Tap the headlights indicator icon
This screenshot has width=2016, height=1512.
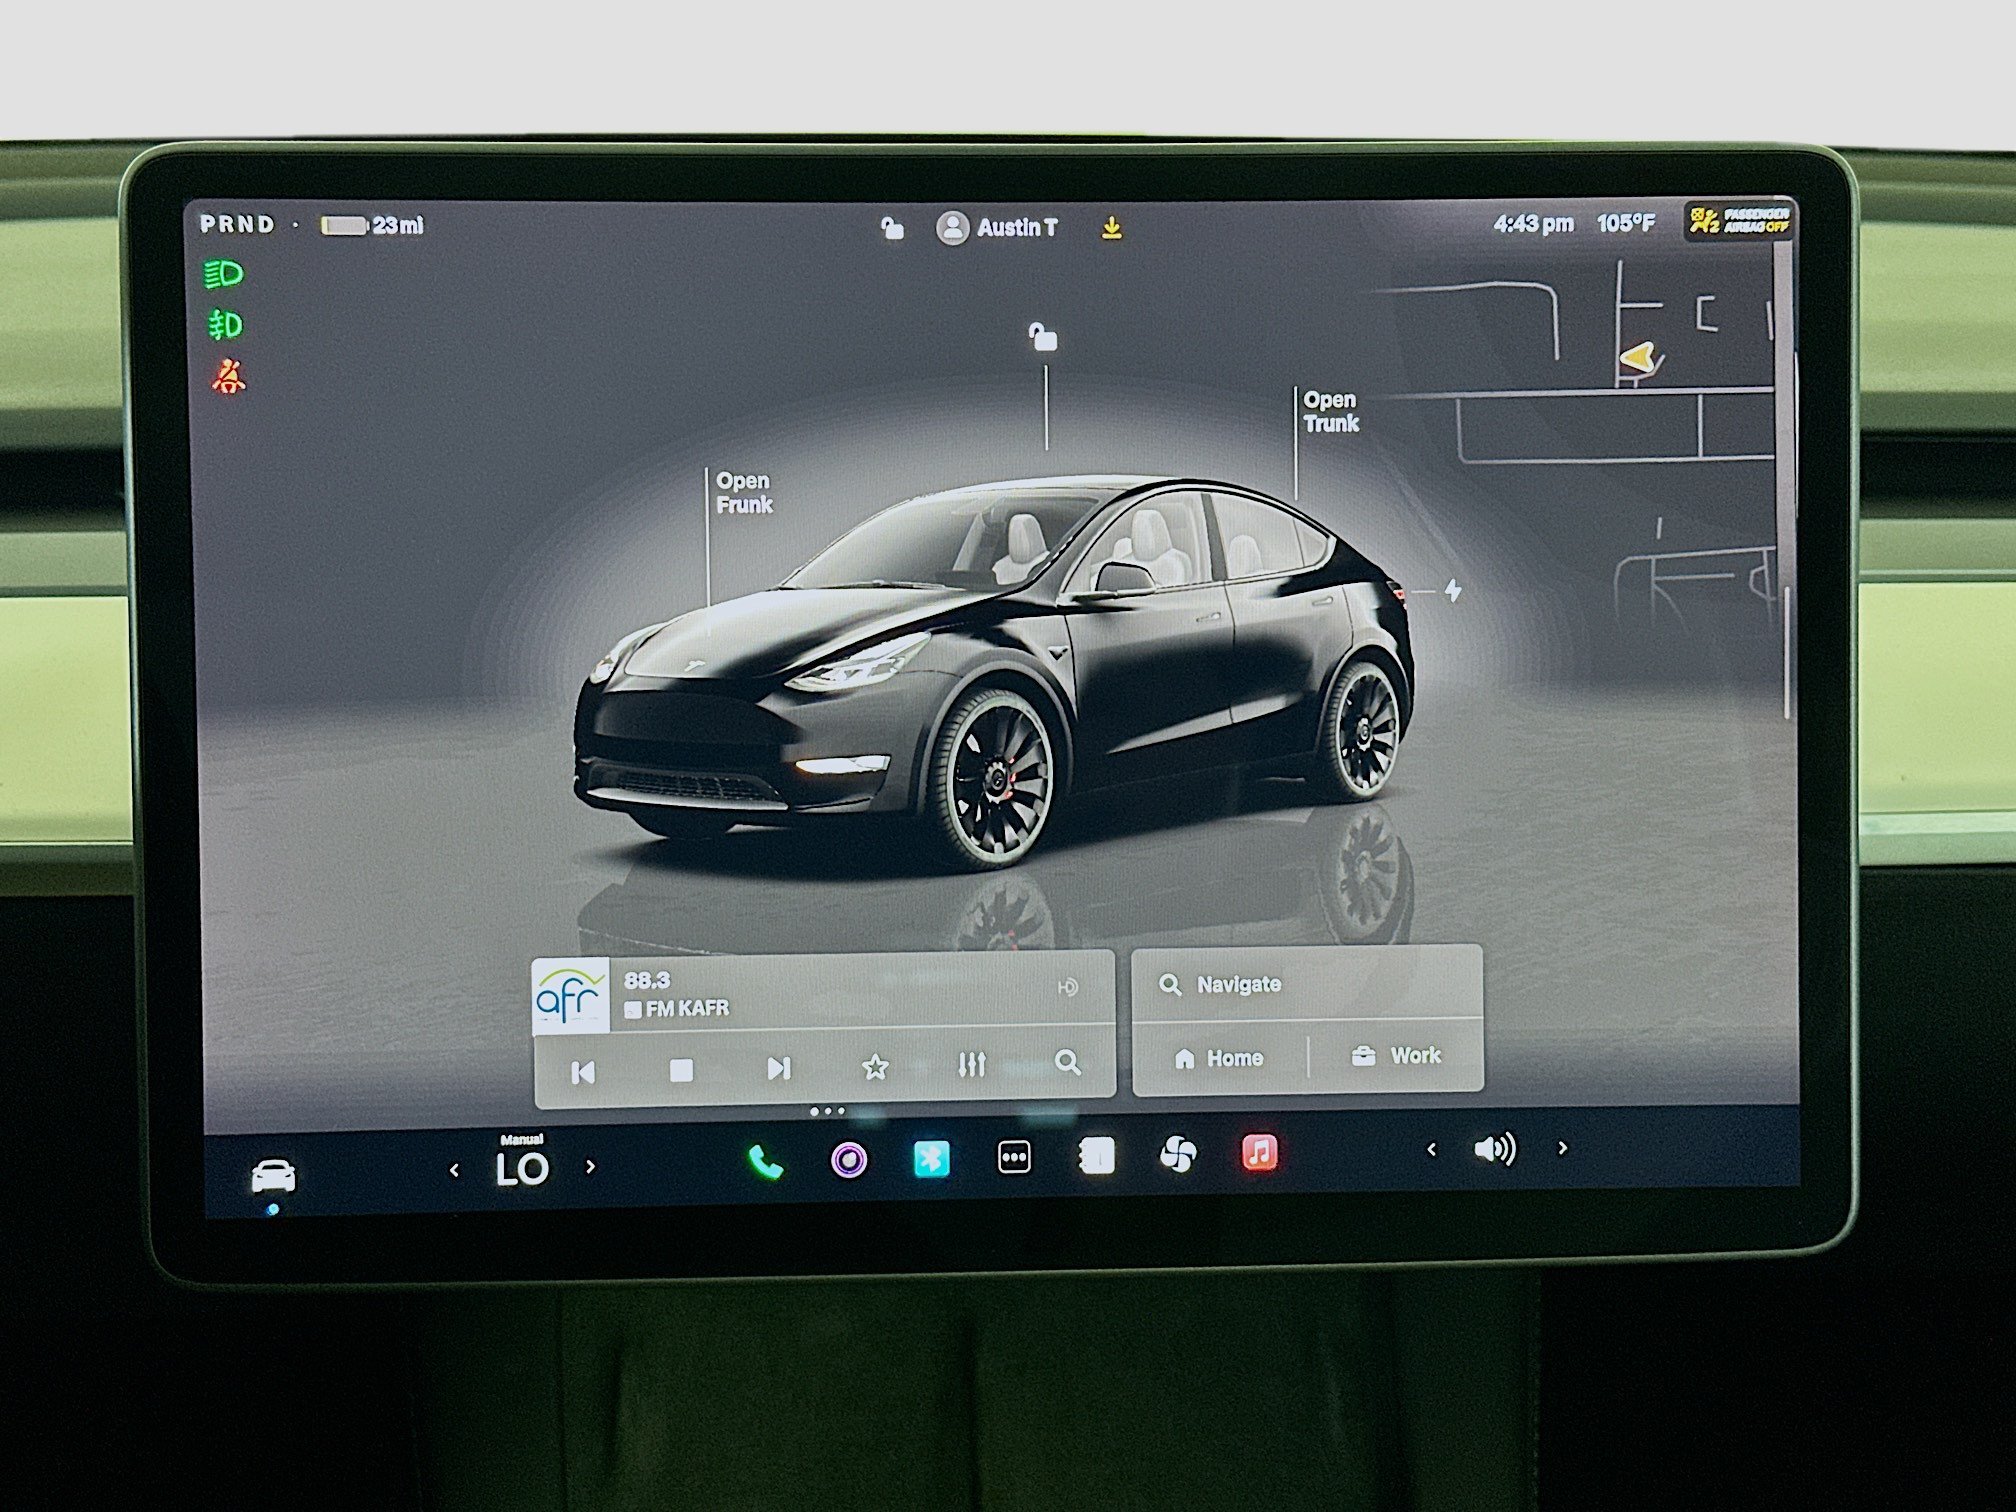point(223,274)
